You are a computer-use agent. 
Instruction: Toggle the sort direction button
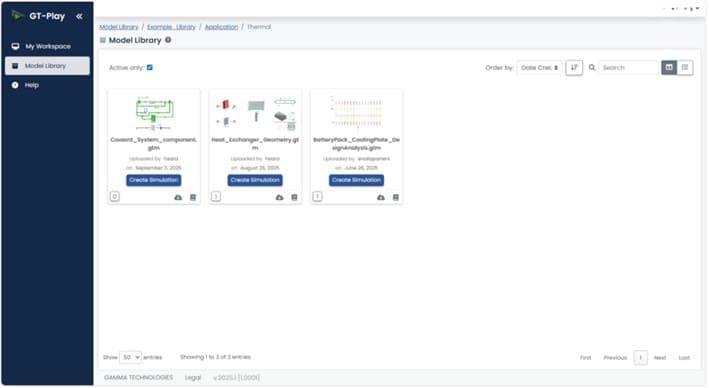[574, 68]
